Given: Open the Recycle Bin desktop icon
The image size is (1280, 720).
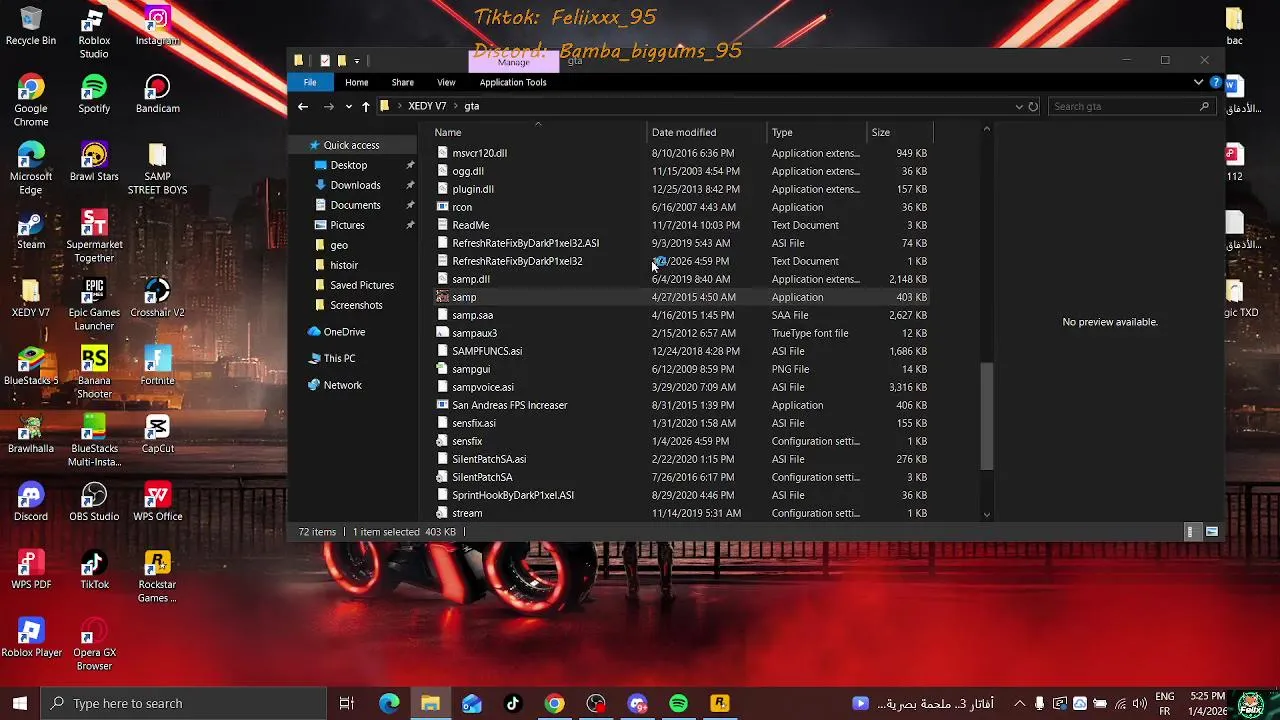Looking at the screenshot, I should (x=31, y=27).
